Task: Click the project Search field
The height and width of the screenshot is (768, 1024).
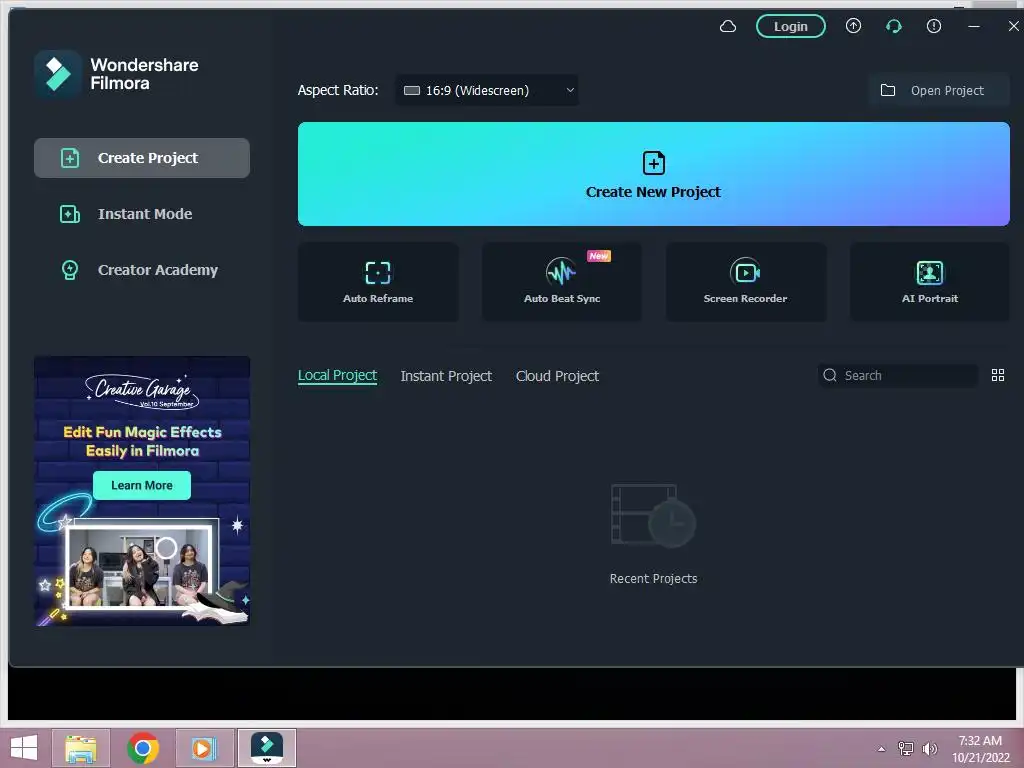Action: click(x=898, y=376)
